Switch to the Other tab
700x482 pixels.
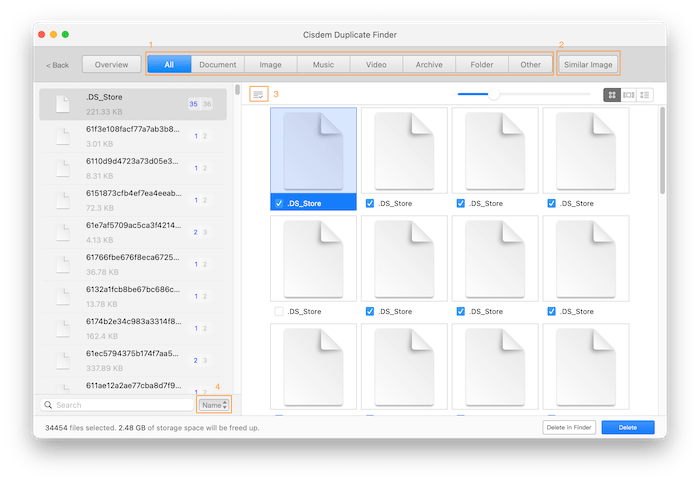pos(530,65)
